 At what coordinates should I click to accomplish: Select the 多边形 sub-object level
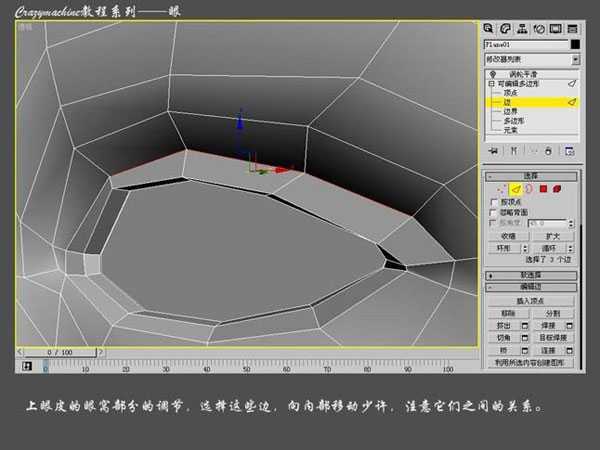(514, 121)
